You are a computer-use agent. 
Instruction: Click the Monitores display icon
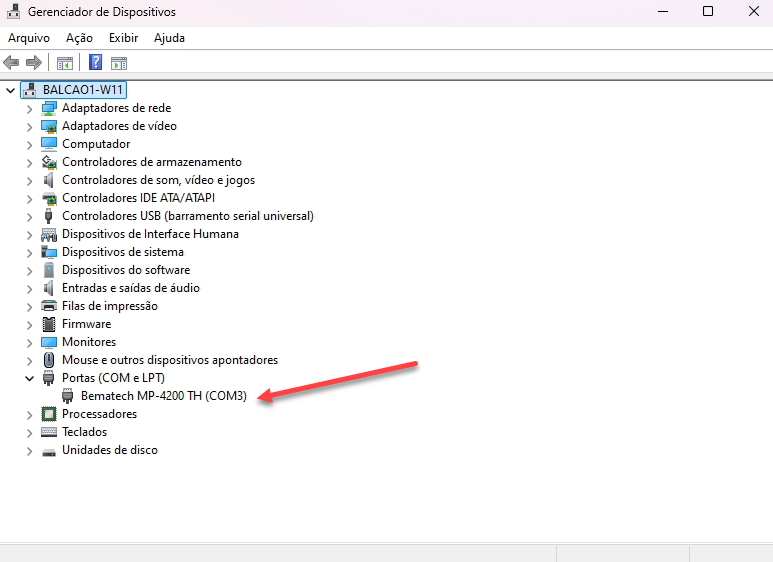pyautogui.click(x=49, y=342)
